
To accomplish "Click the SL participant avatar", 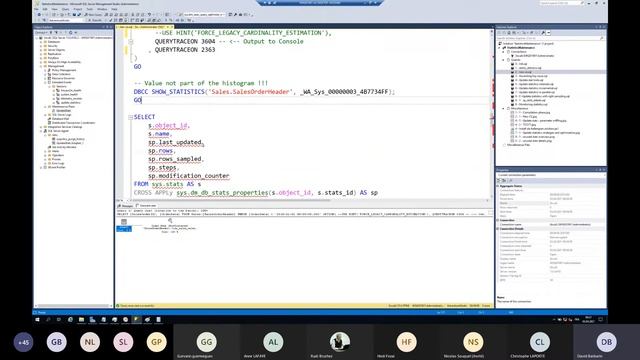I will coord(123,342).
